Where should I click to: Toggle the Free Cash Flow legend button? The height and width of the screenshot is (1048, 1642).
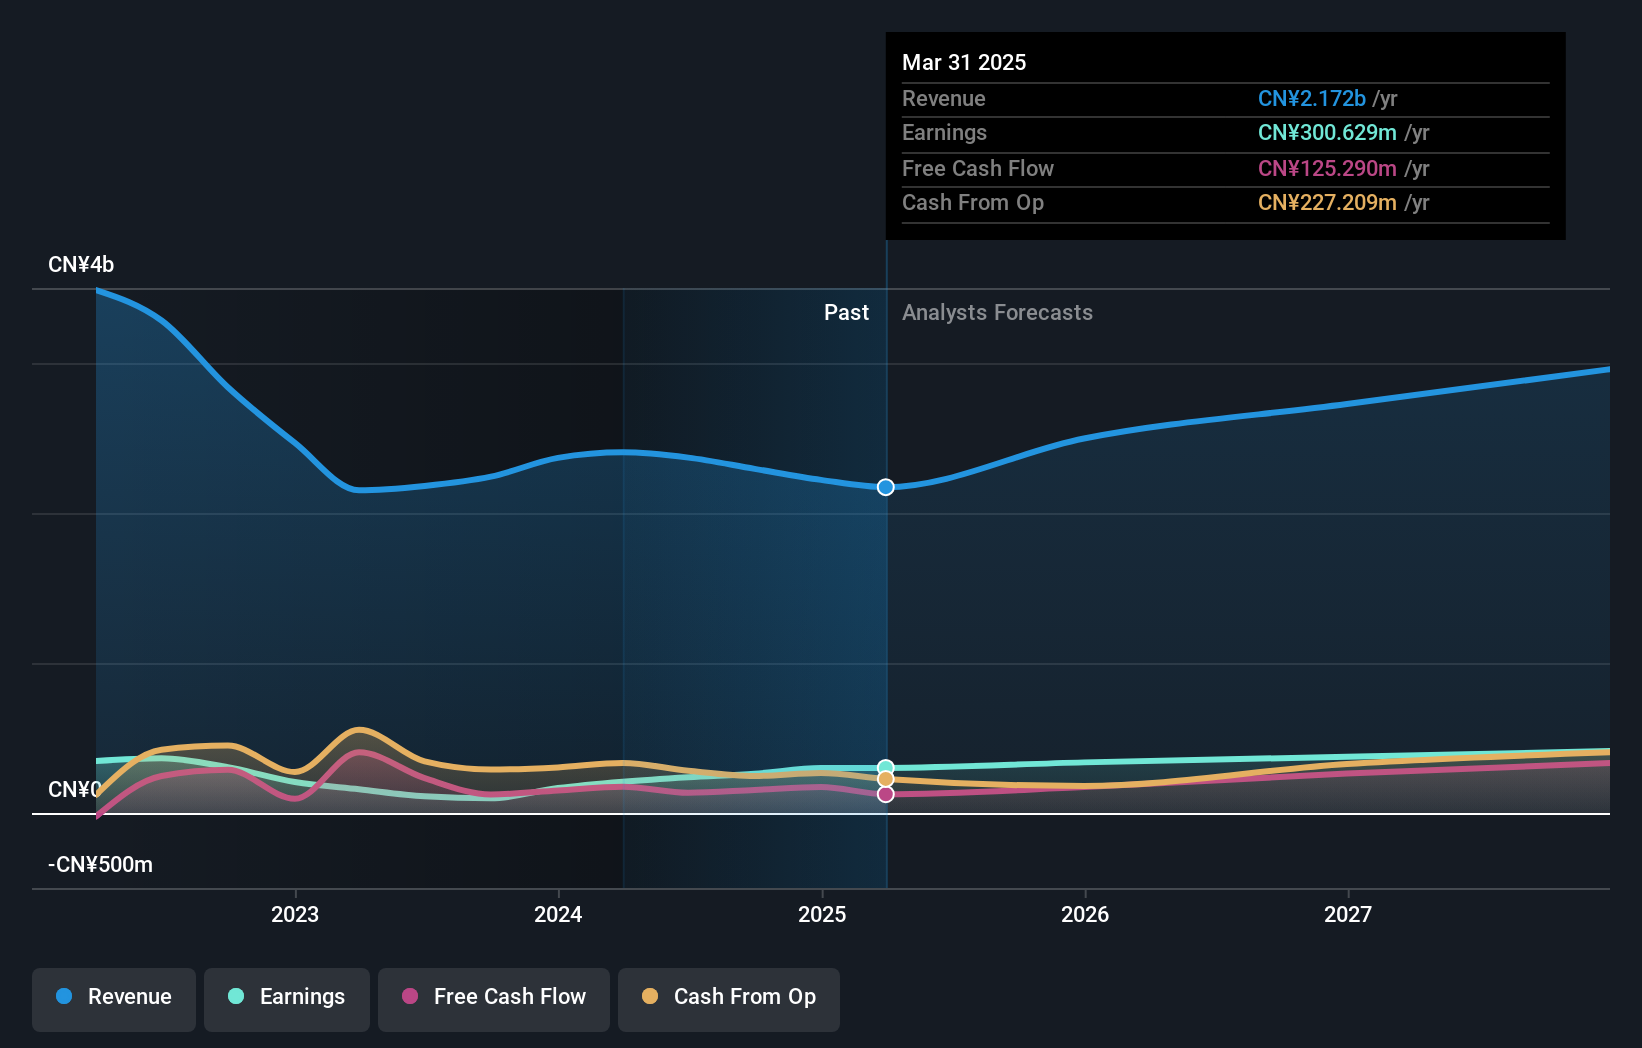click(x=494, y=999)
